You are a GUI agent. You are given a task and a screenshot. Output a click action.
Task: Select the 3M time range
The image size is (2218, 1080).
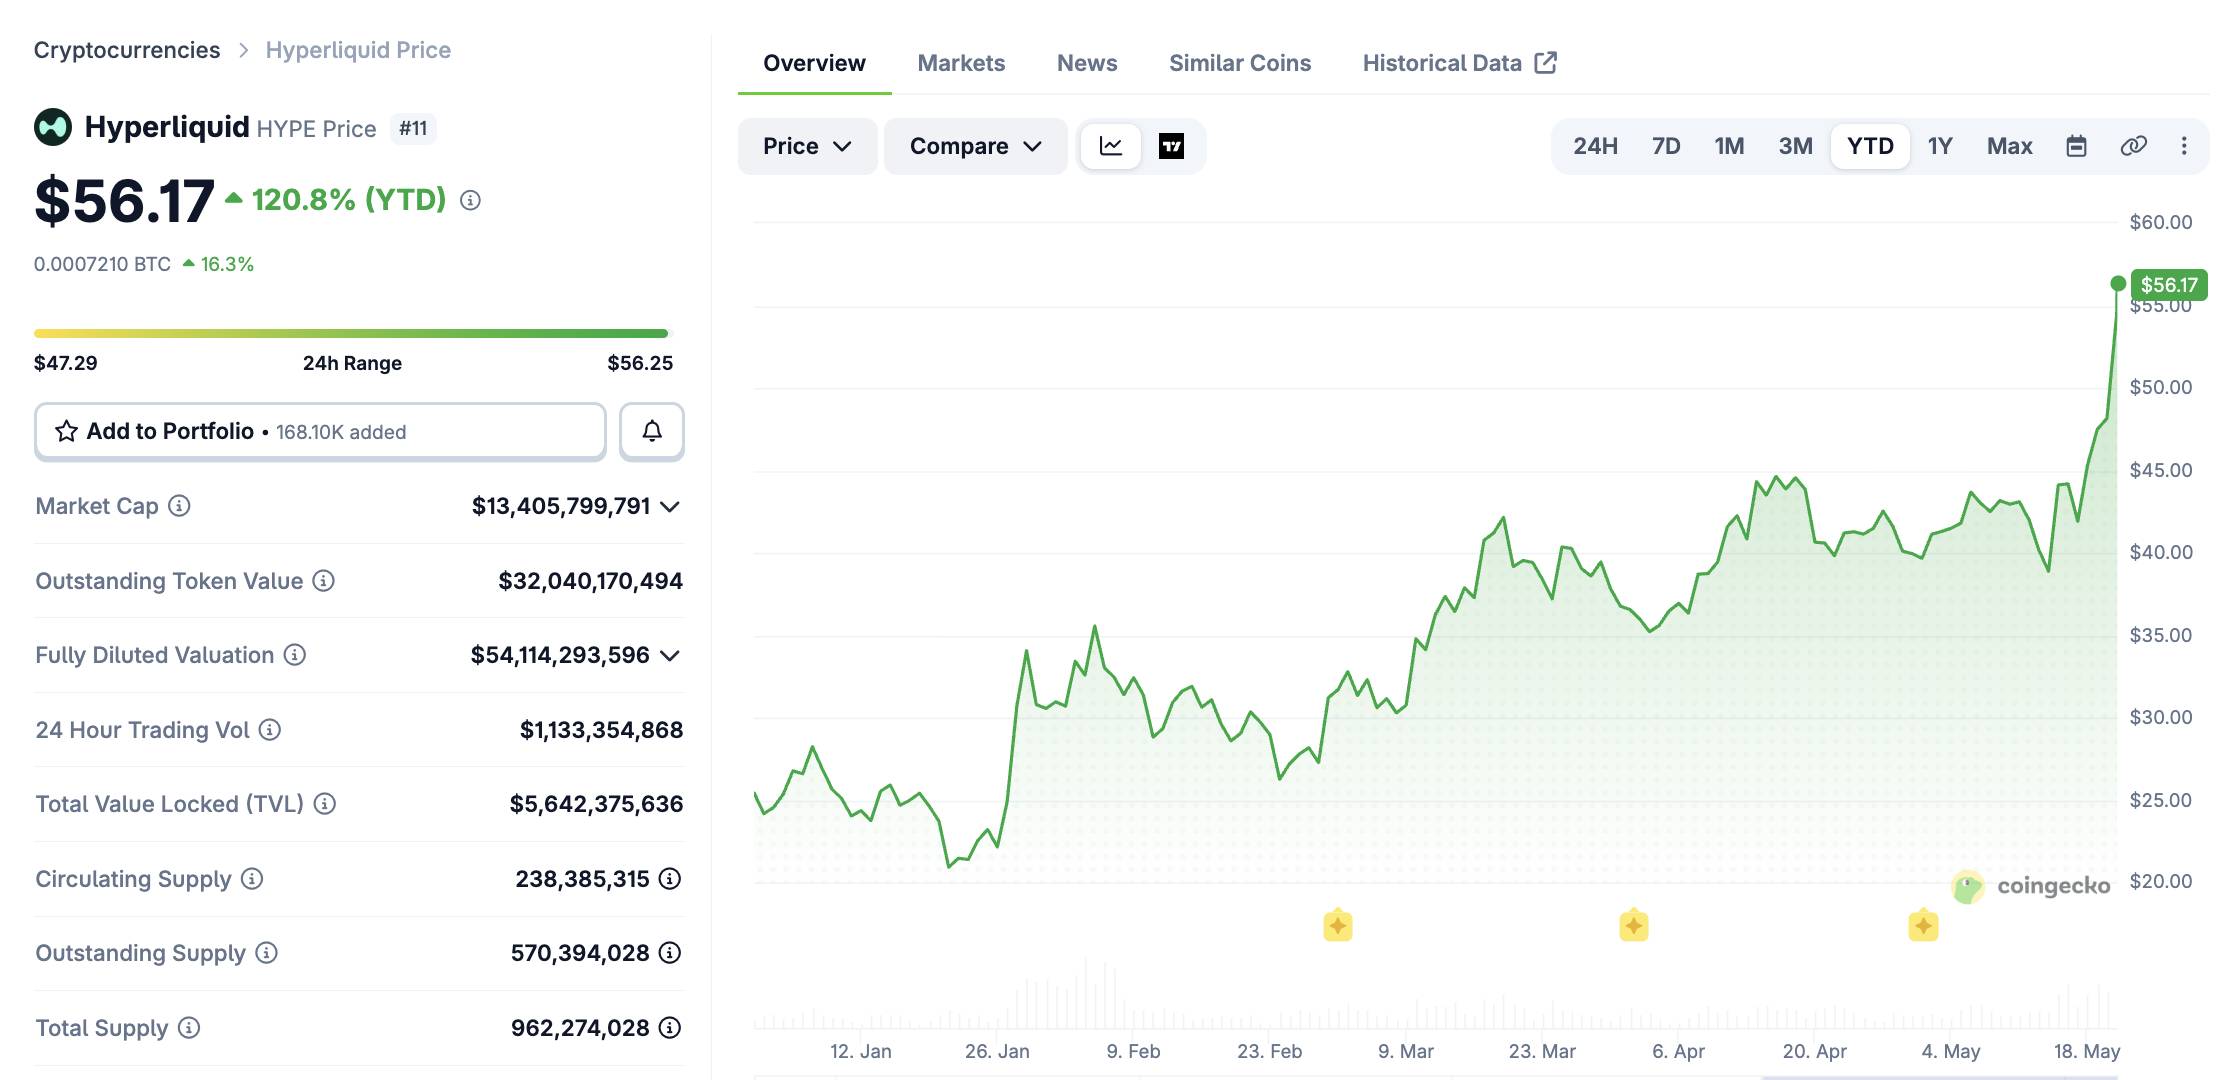click(1795, 146)
